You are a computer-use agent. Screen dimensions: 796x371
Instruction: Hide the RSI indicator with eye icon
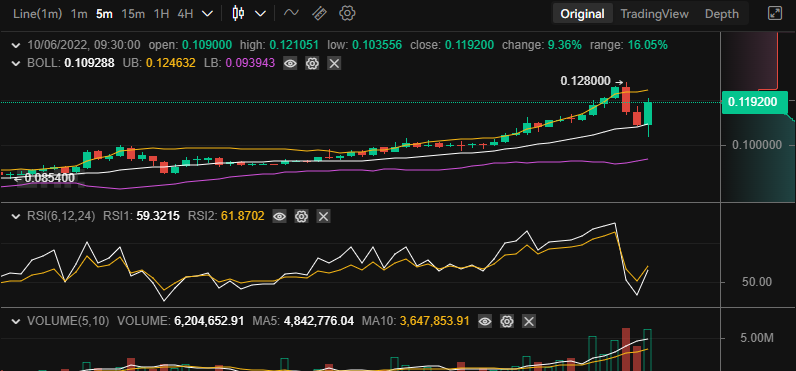point(279,217)
